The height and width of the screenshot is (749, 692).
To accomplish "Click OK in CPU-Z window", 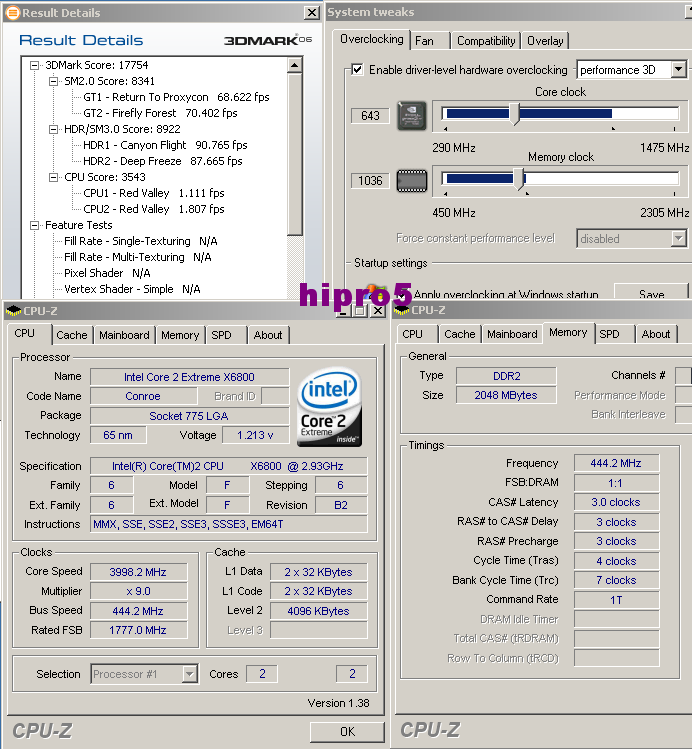I will coord(347,731).
